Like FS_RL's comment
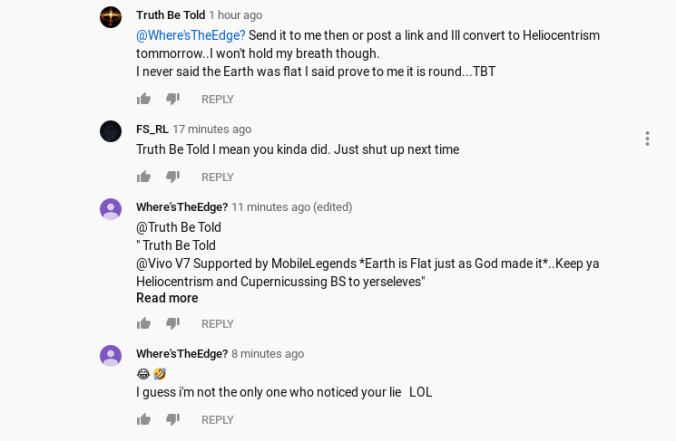 (144, 177)
